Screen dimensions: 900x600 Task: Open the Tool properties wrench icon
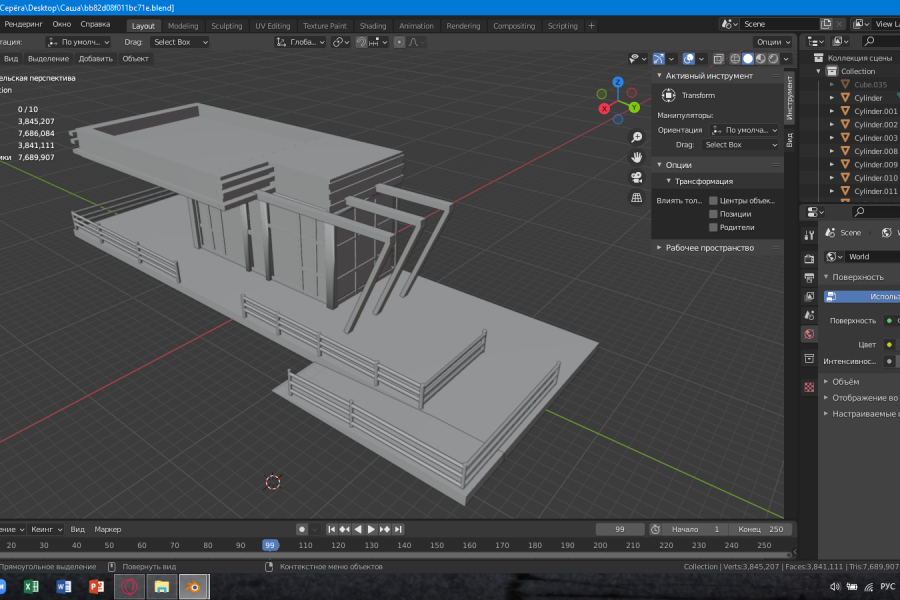click(809, 233)
